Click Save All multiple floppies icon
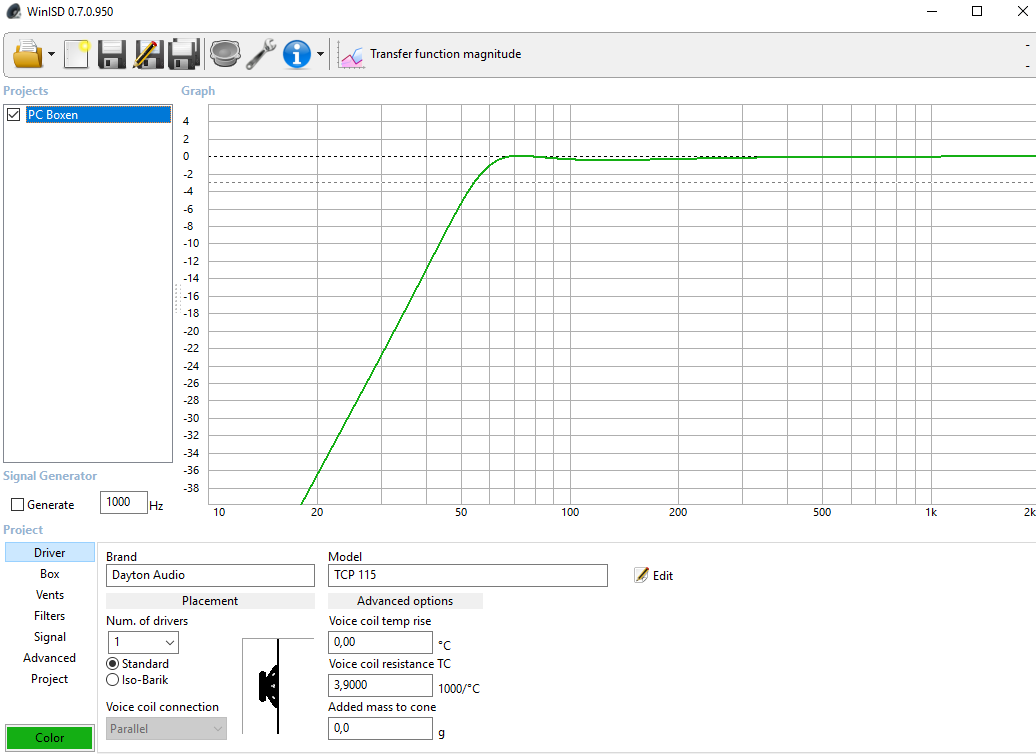This screenshot has height=754, width=1036. point(184,54)
